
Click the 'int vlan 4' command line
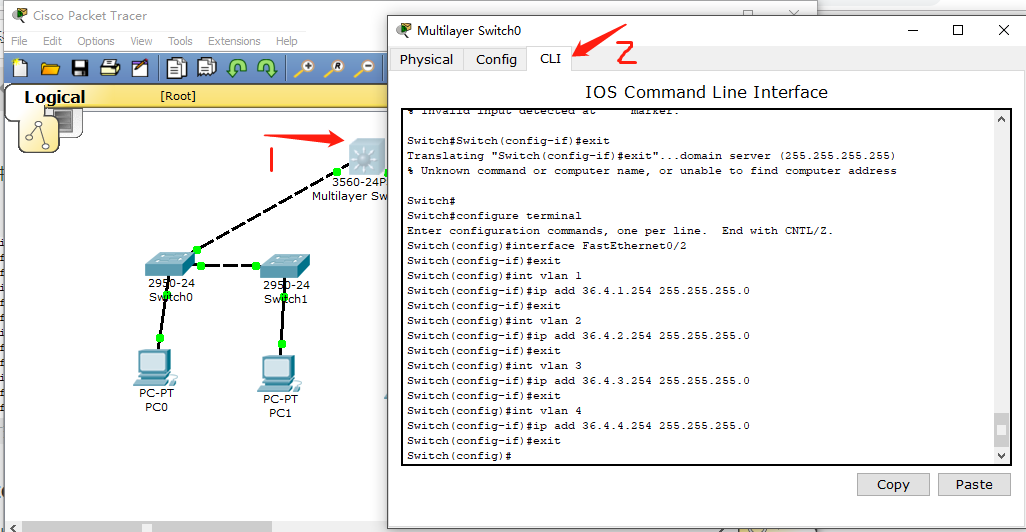point(494,411)
